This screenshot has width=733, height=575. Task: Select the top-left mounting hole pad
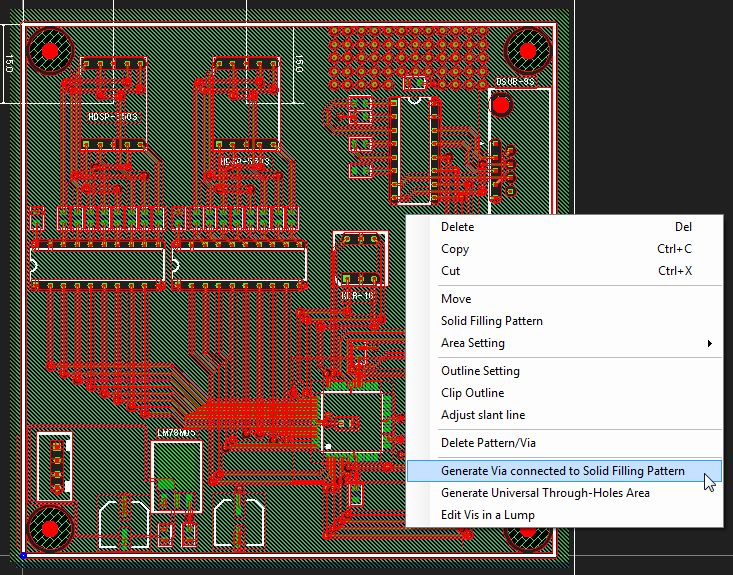[x=50, y=51]
